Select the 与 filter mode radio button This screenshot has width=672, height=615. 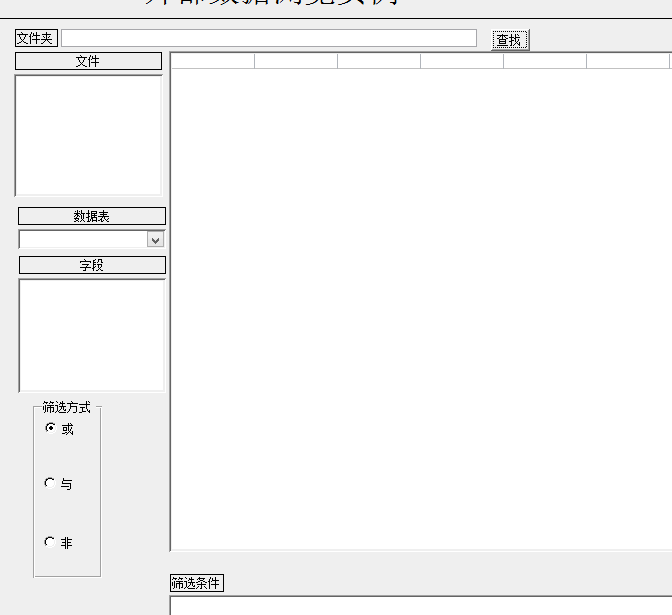click(x=51, y=483)
